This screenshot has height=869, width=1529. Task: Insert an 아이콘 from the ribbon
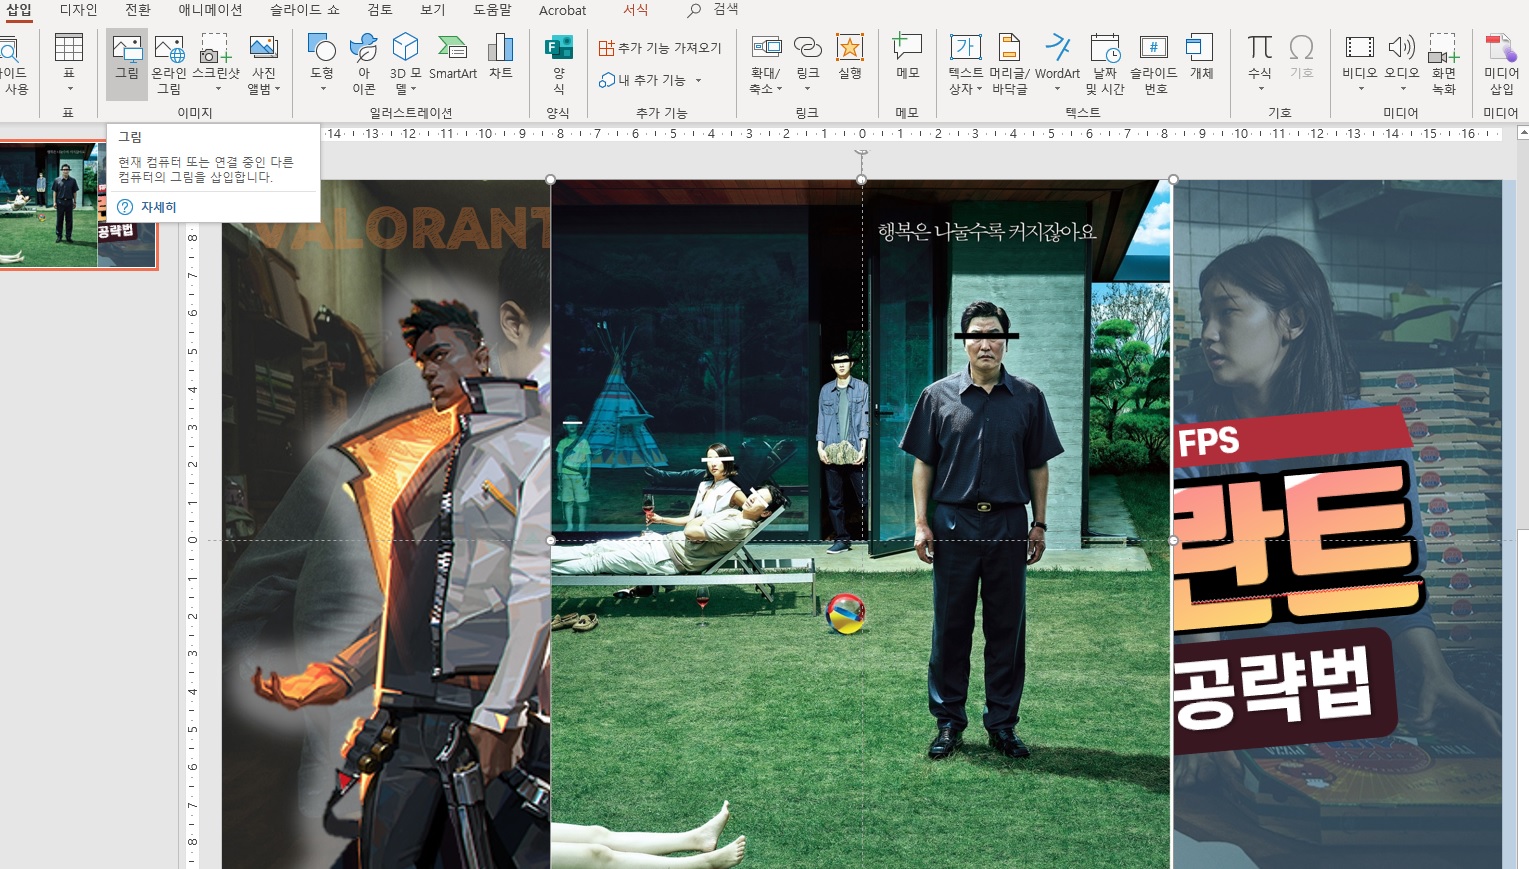pos(364,64)
